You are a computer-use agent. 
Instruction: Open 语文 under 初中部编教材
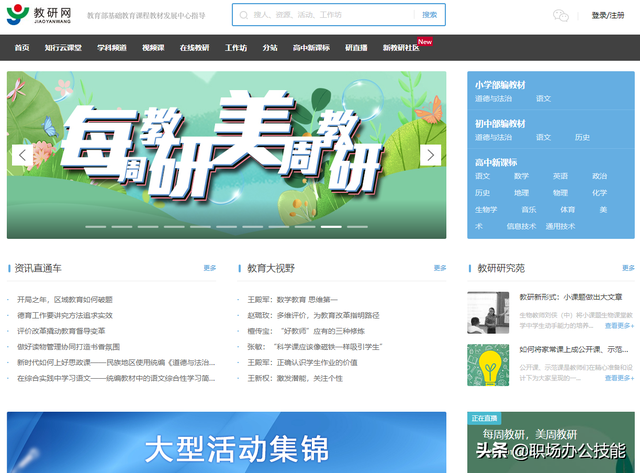coord(543,138)
